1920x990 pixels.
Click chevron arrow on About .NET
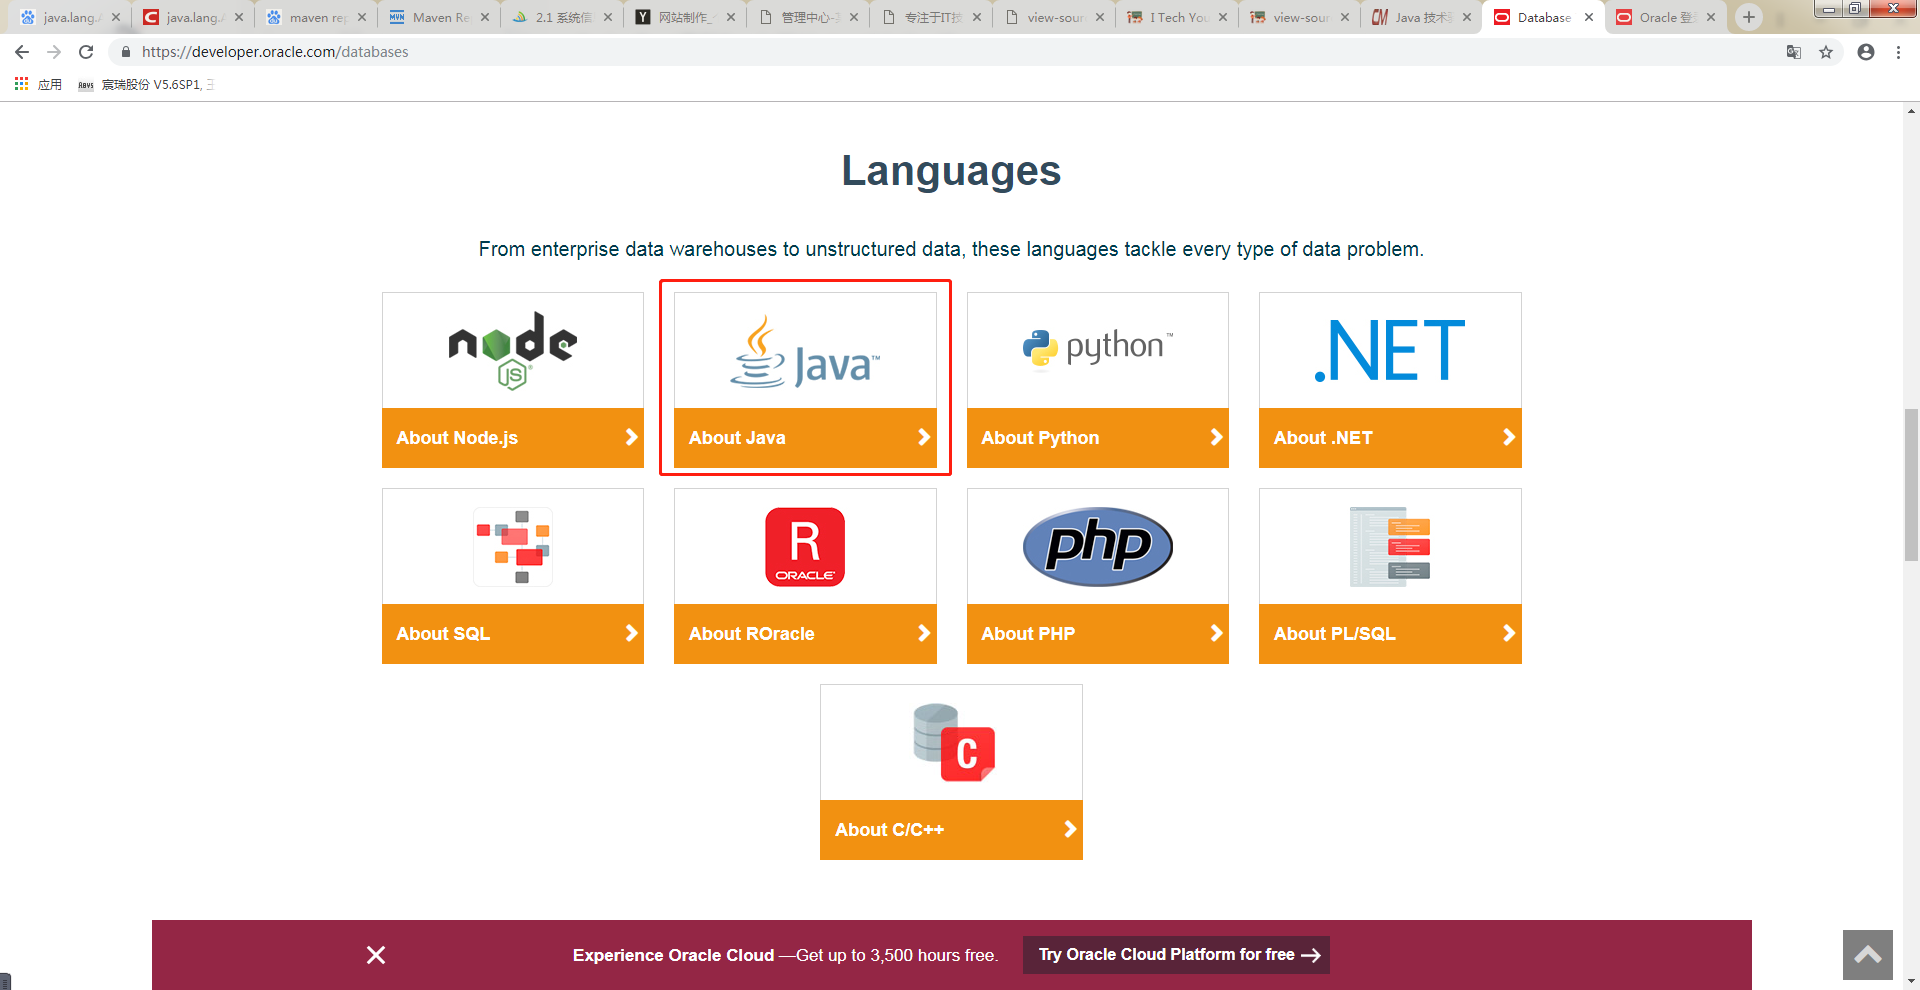(1509, 437)
